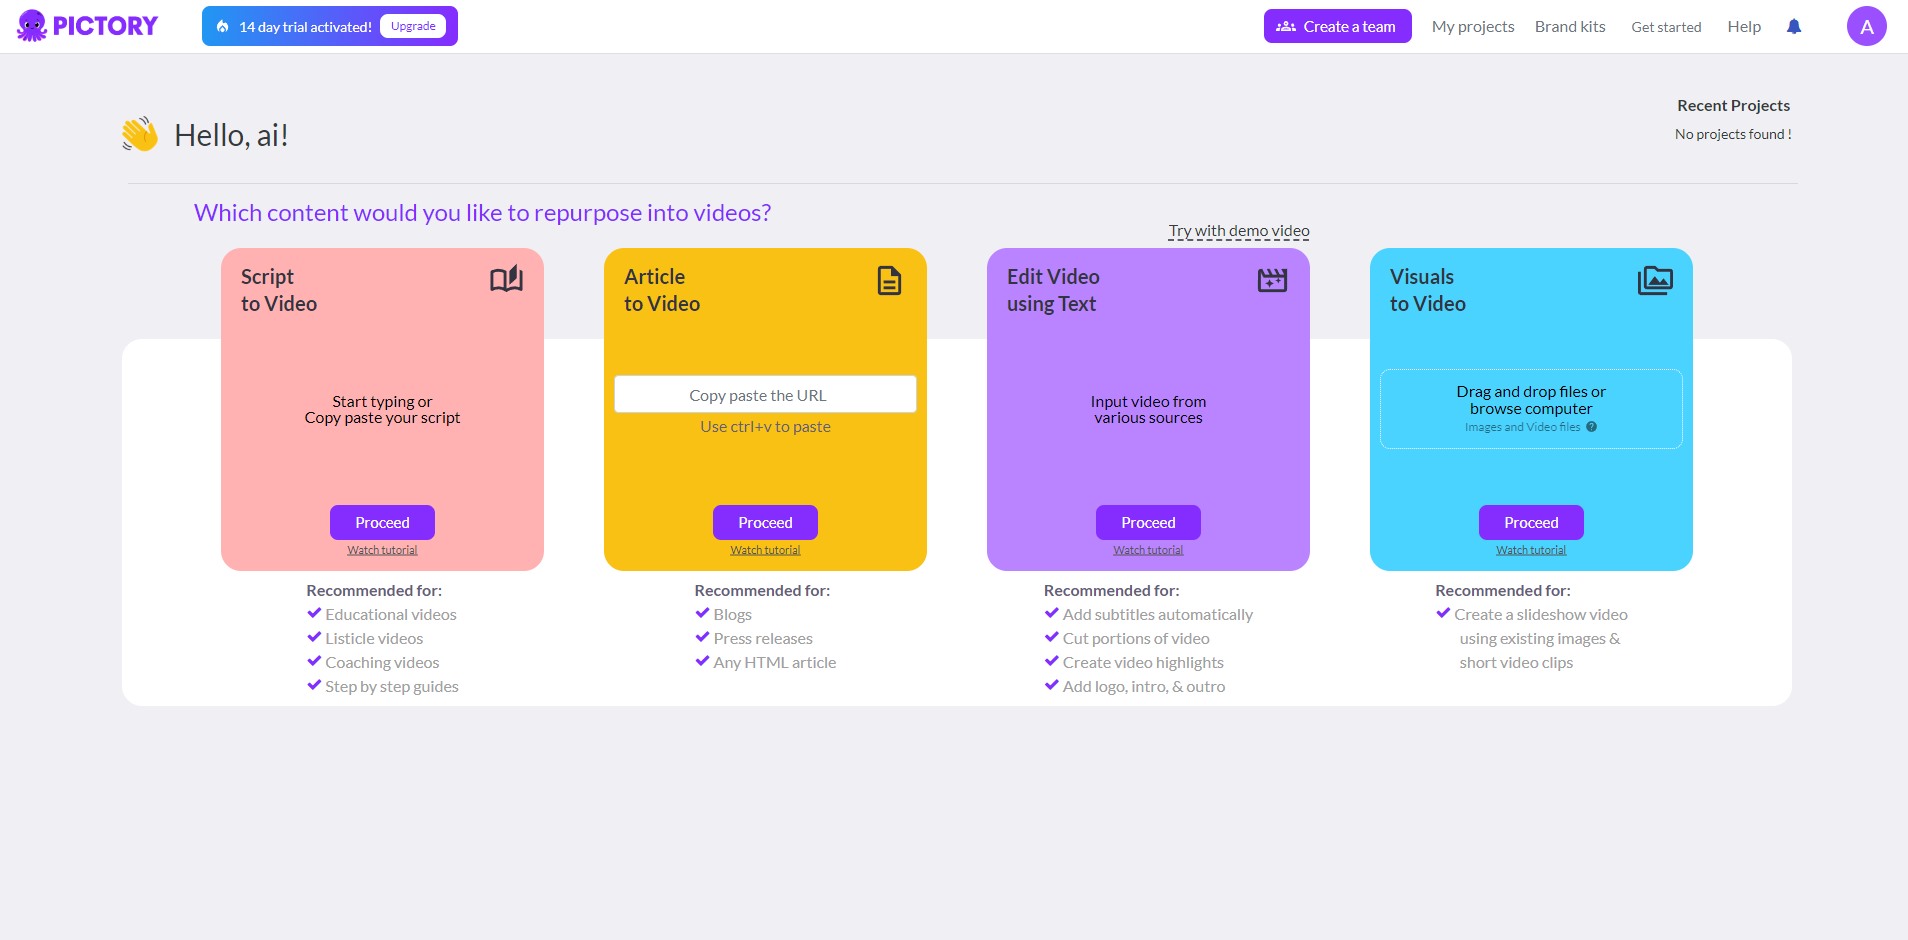Open the account avatar menu

coord(1866,27)
